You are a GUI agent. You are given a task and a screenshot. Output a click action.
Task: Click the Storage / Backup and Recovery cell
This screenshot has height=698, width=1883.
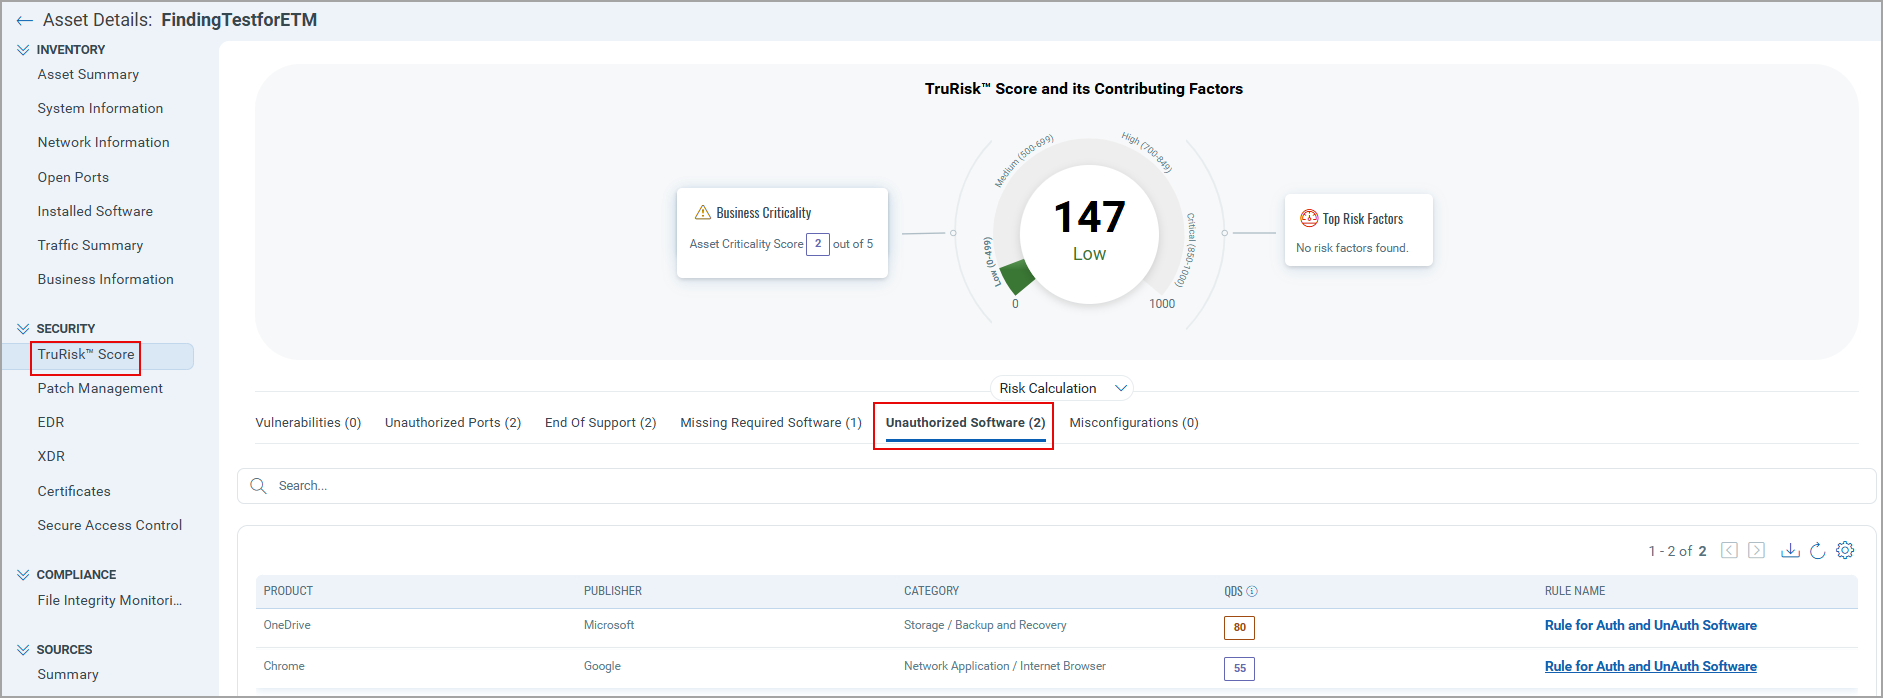[x=985, y=625]
